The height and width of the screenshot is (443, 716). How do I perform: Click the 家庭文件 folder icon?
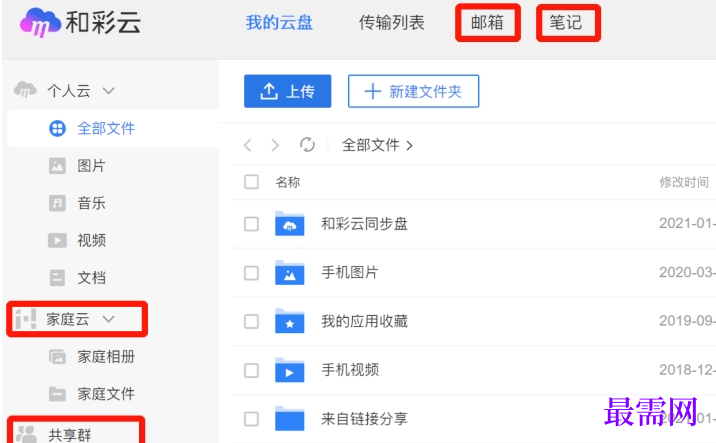click(x=57, y=394)
